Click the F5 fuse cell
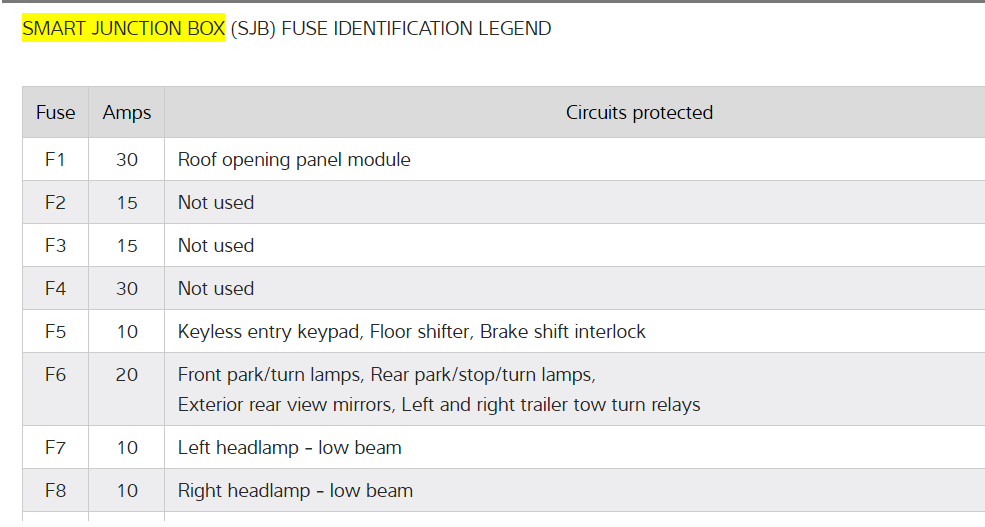 point(55,332)
